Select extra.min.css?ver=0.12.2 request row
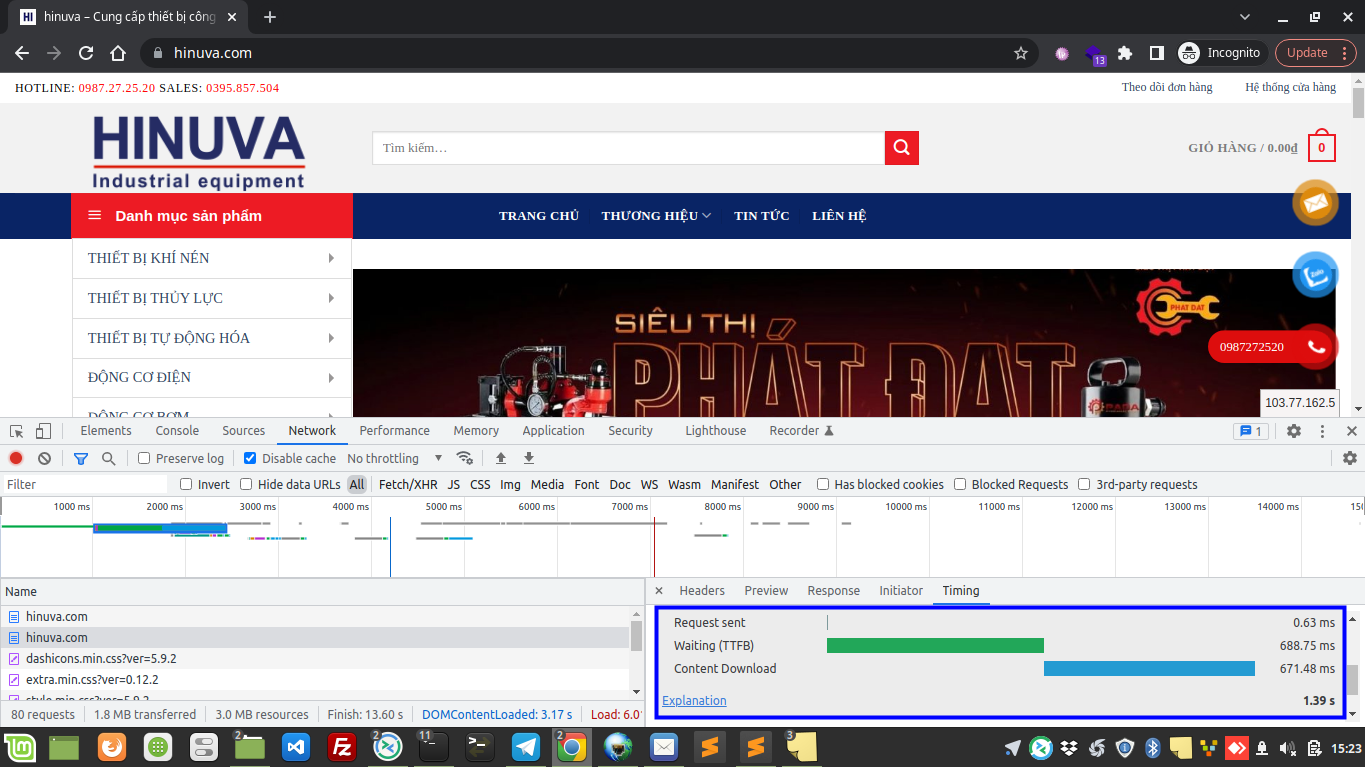 pos(315,680)
